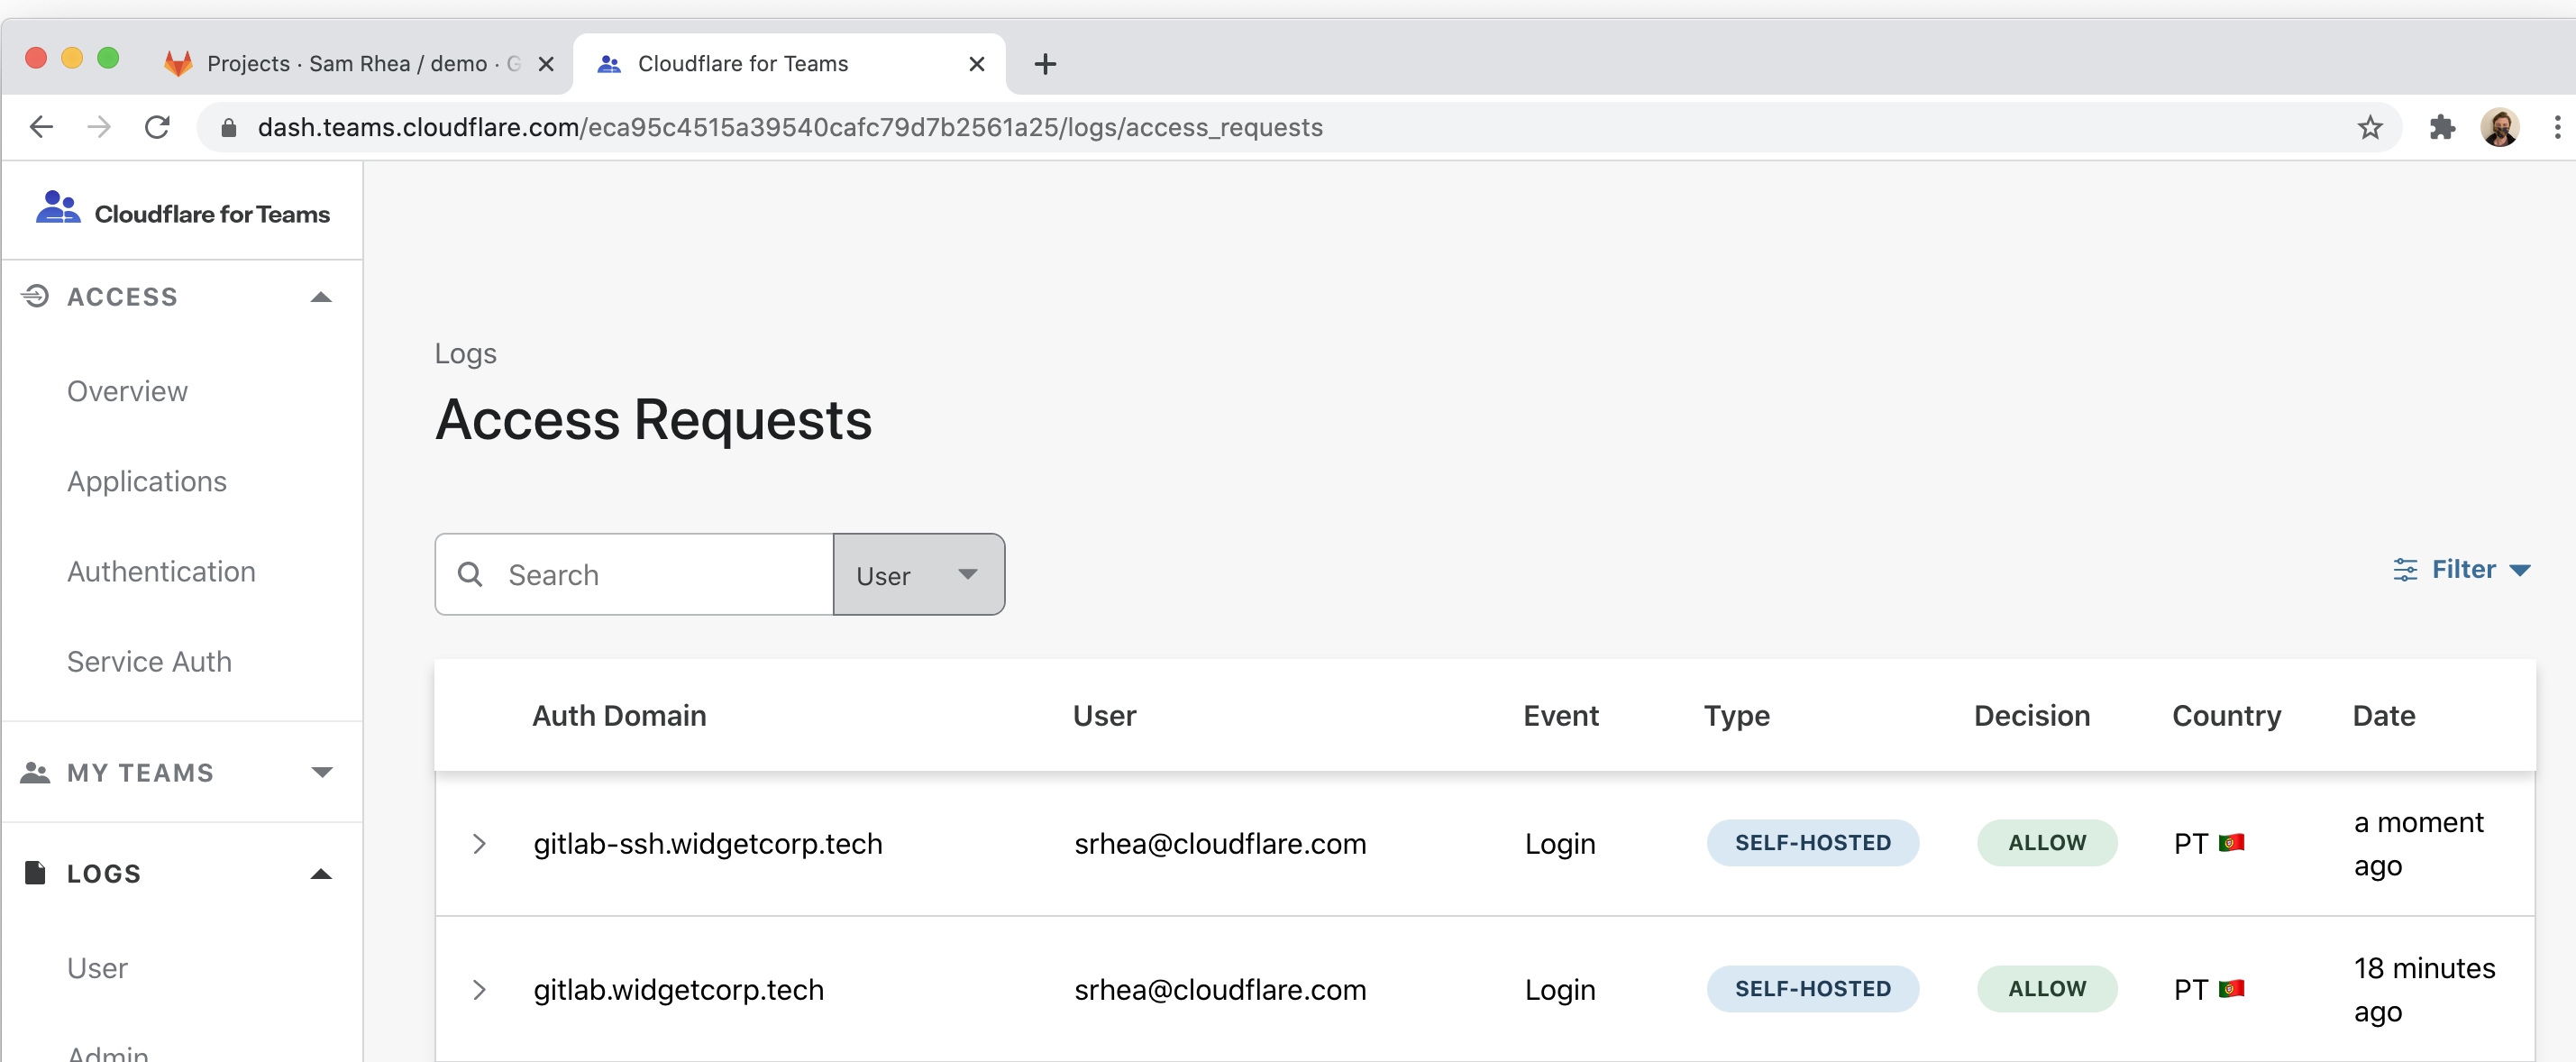Viewport: 2576px width, 1062px height.
Task: Open the Service Auth page
Action: (149, 661)
